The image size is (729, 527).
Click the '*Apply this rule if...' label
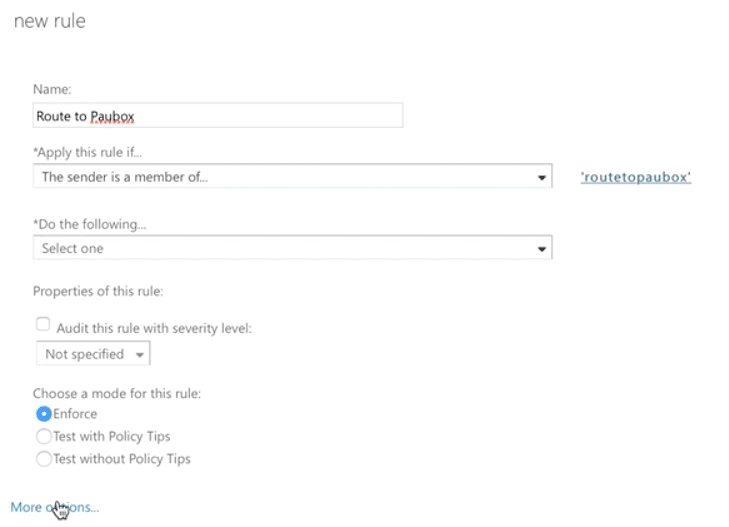pos(87,152)
